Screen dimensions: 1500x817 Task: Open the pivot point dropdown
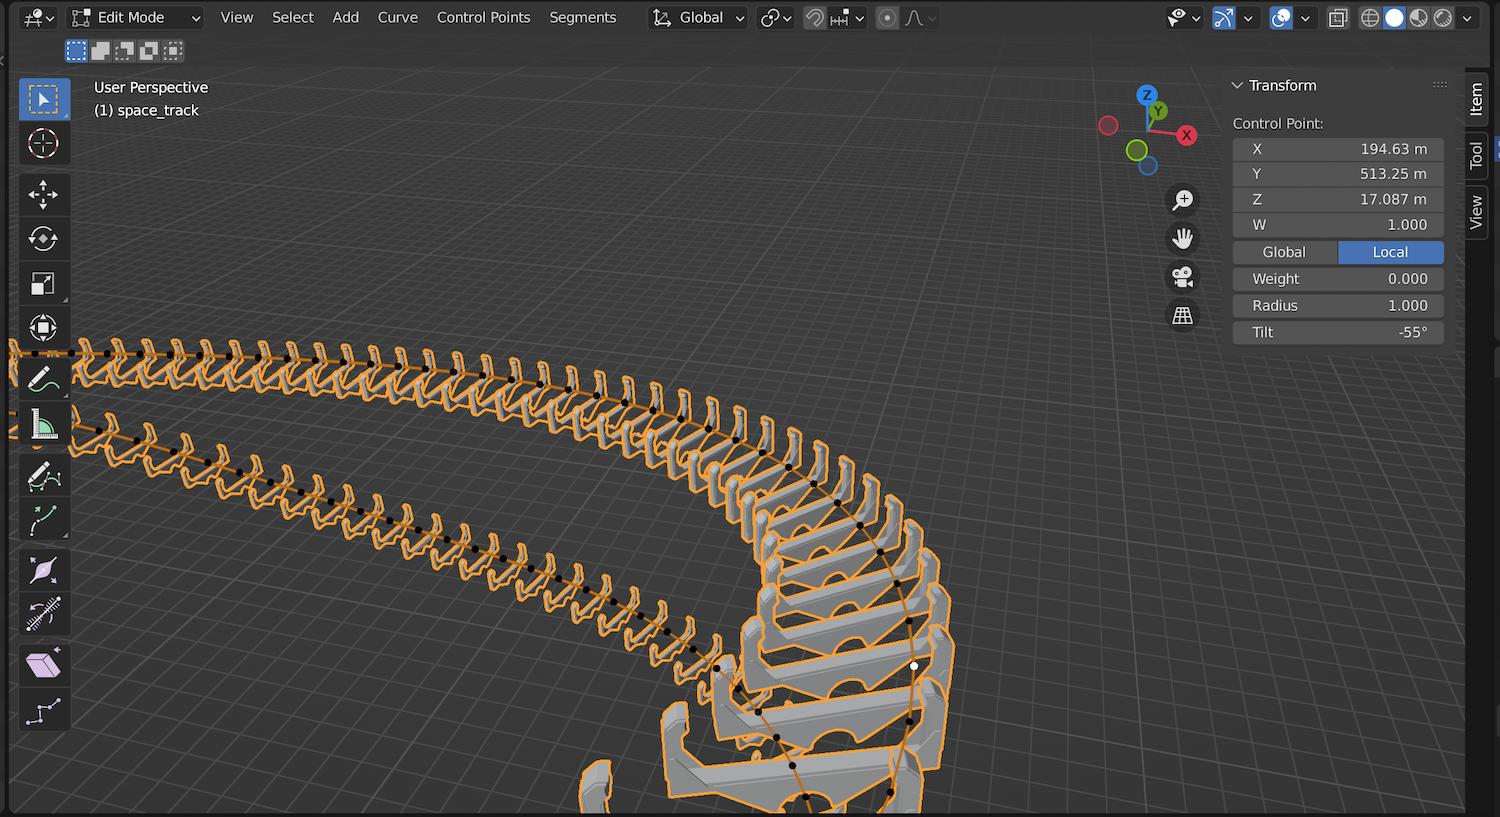(776, 18)
